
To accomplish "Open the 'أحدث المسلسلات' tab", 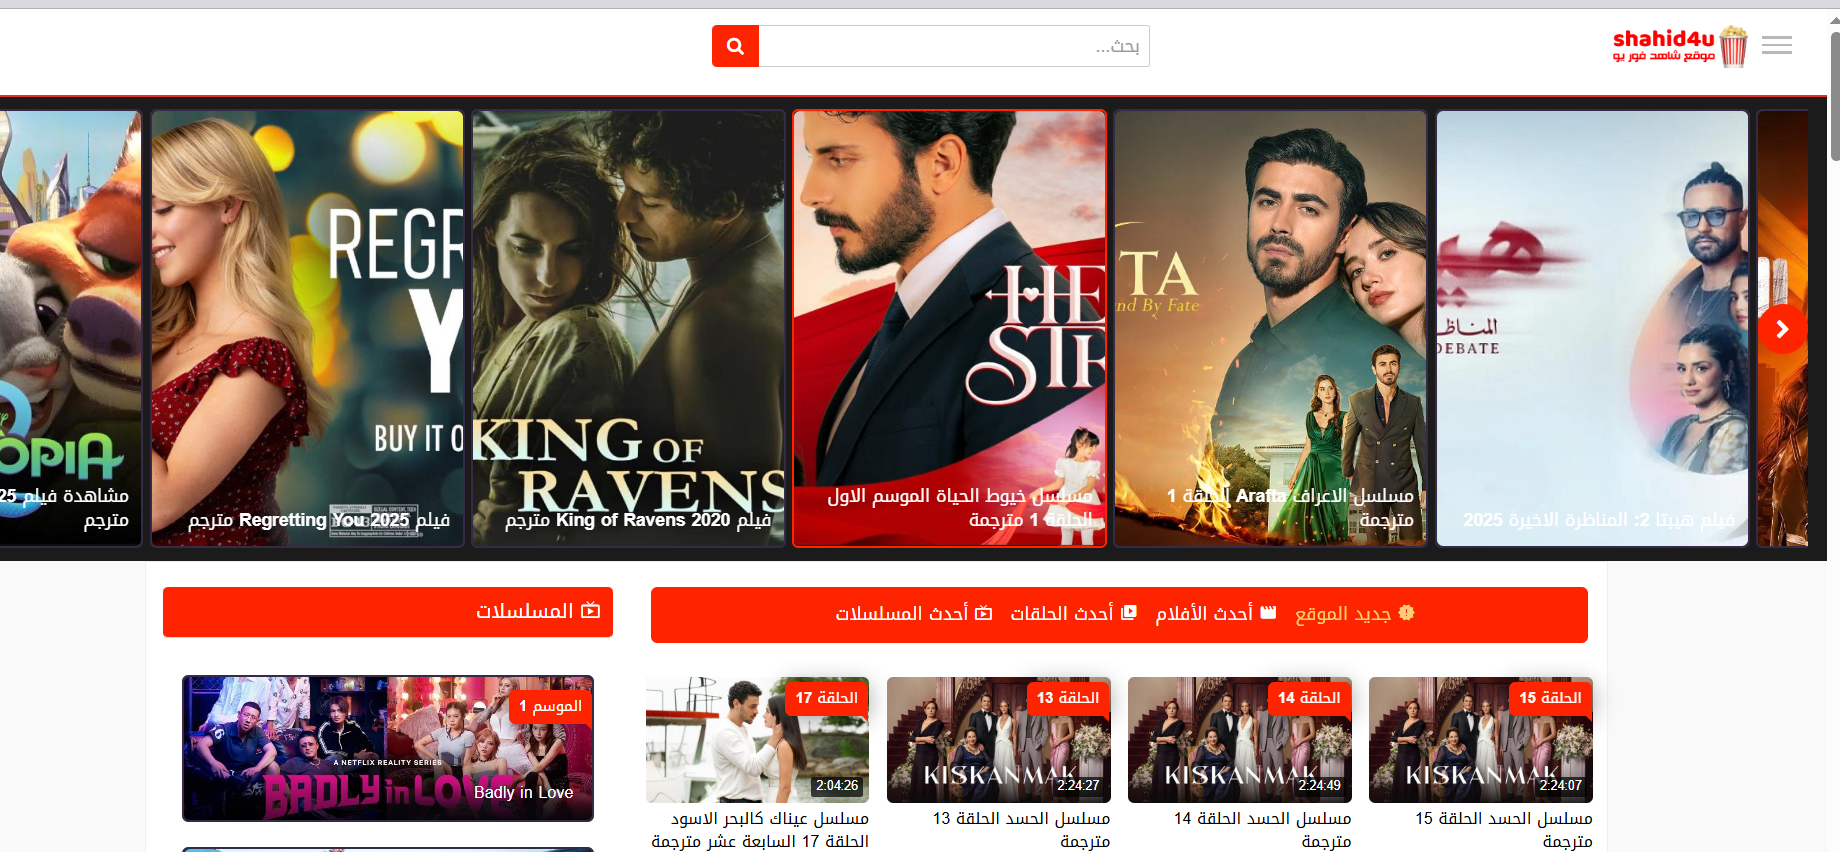I will (912, 613).
